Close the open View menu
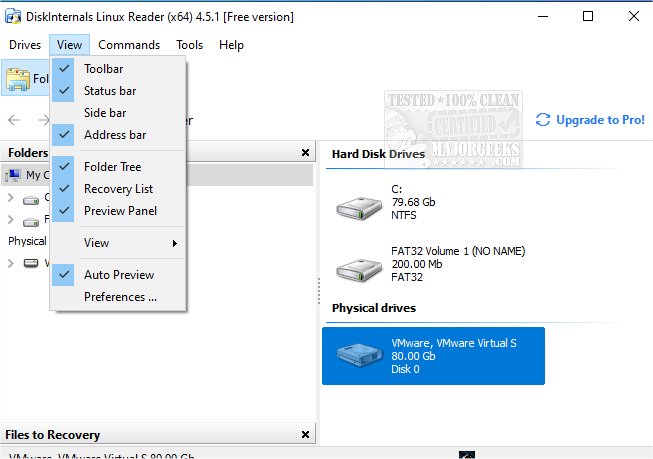This screenshot has height=459, width=653. (x=70, y=45)
